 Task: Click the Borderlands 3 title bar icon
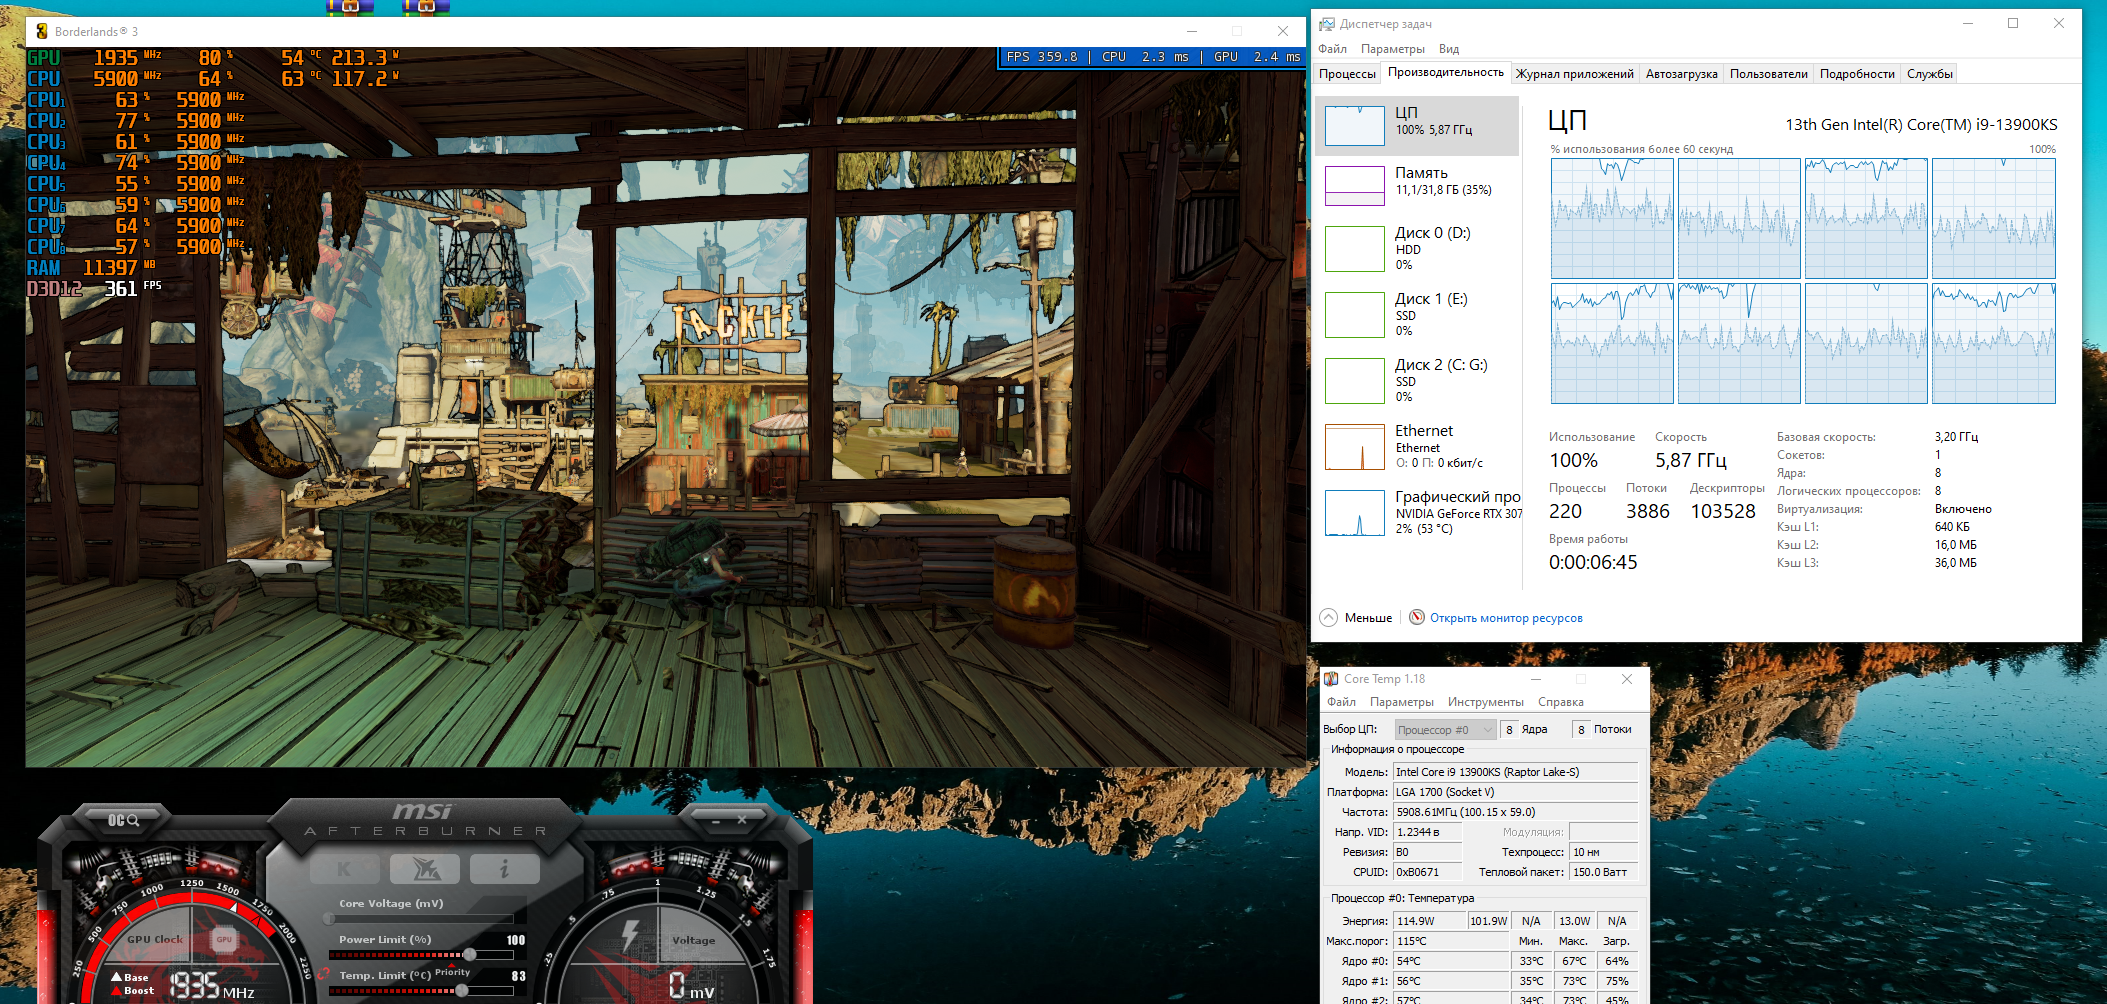tap(42, 31)
